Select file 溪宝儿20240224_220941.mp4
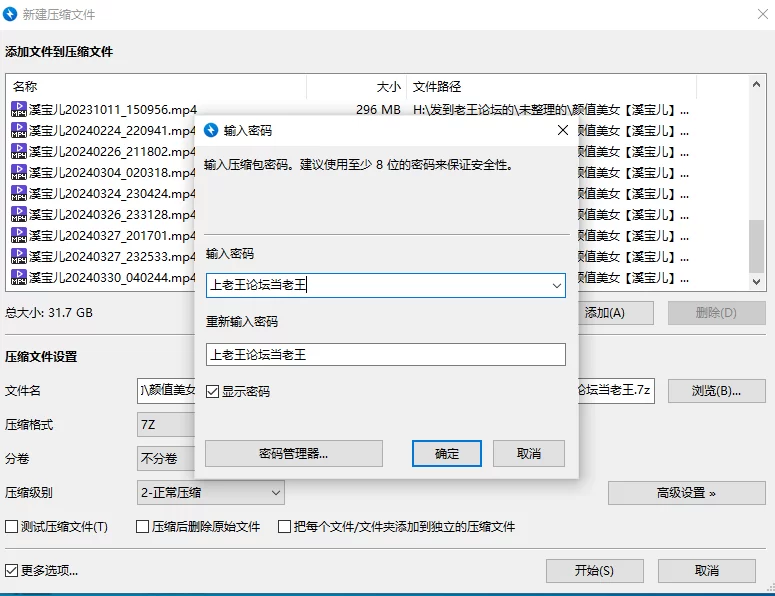This screenshot has height=596, width=775. pos(112,130)
